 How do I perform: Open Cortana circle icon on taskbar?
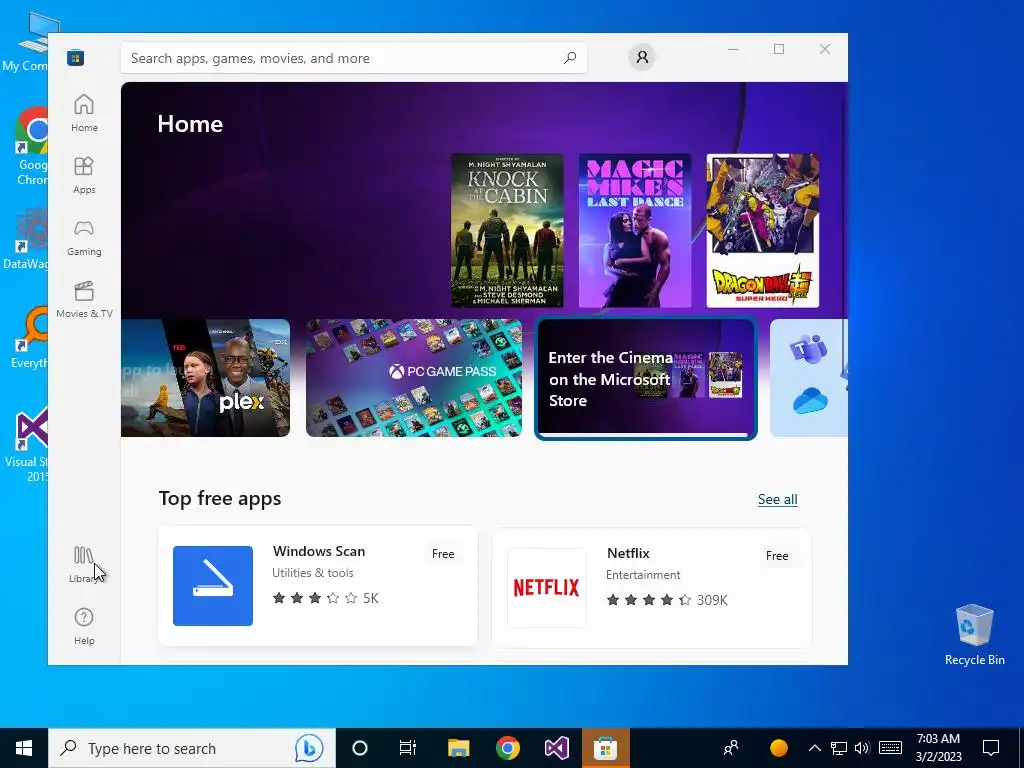(360, 748)
